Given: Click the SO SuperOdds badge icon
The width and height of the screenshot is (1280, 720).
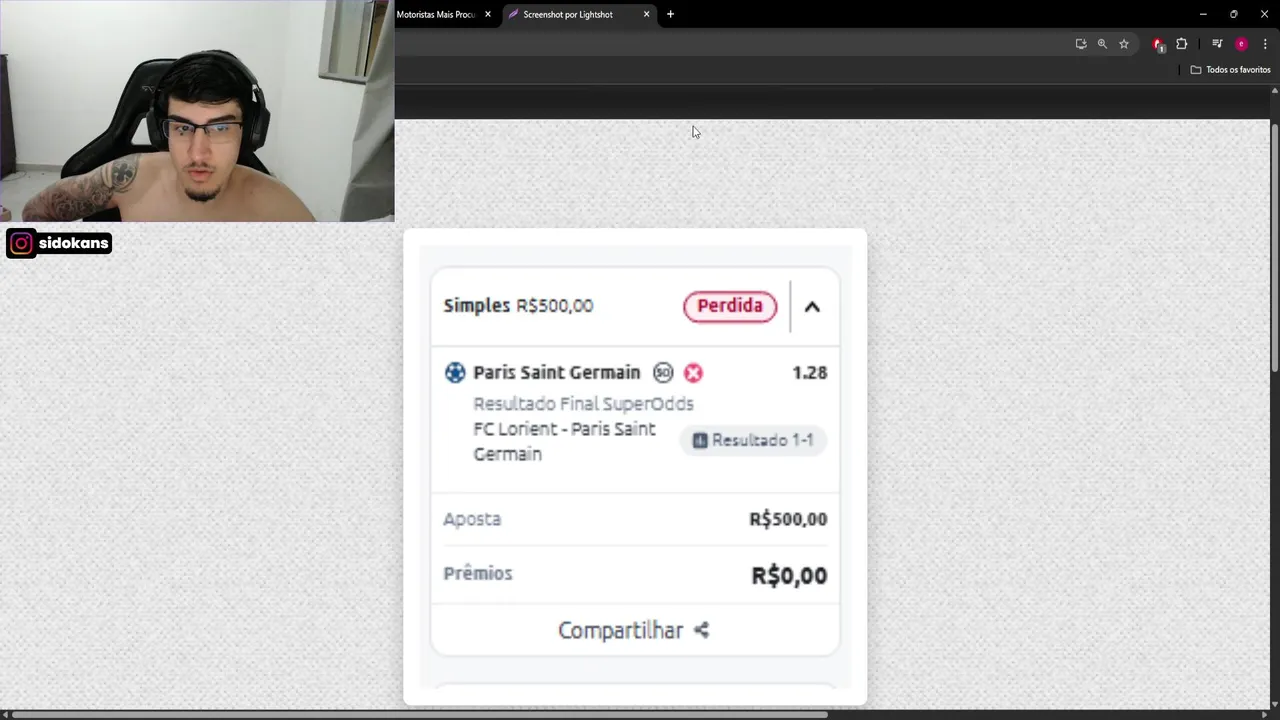Looking at the screenshot, I should coord(663,373).
